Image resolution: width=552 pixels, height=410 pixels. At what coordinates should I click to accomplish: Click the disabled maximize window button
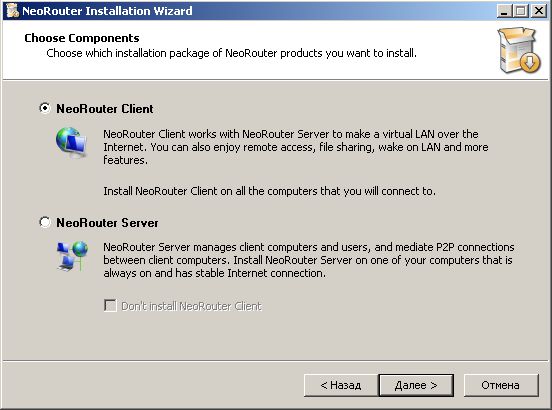[x=521, y=11]
